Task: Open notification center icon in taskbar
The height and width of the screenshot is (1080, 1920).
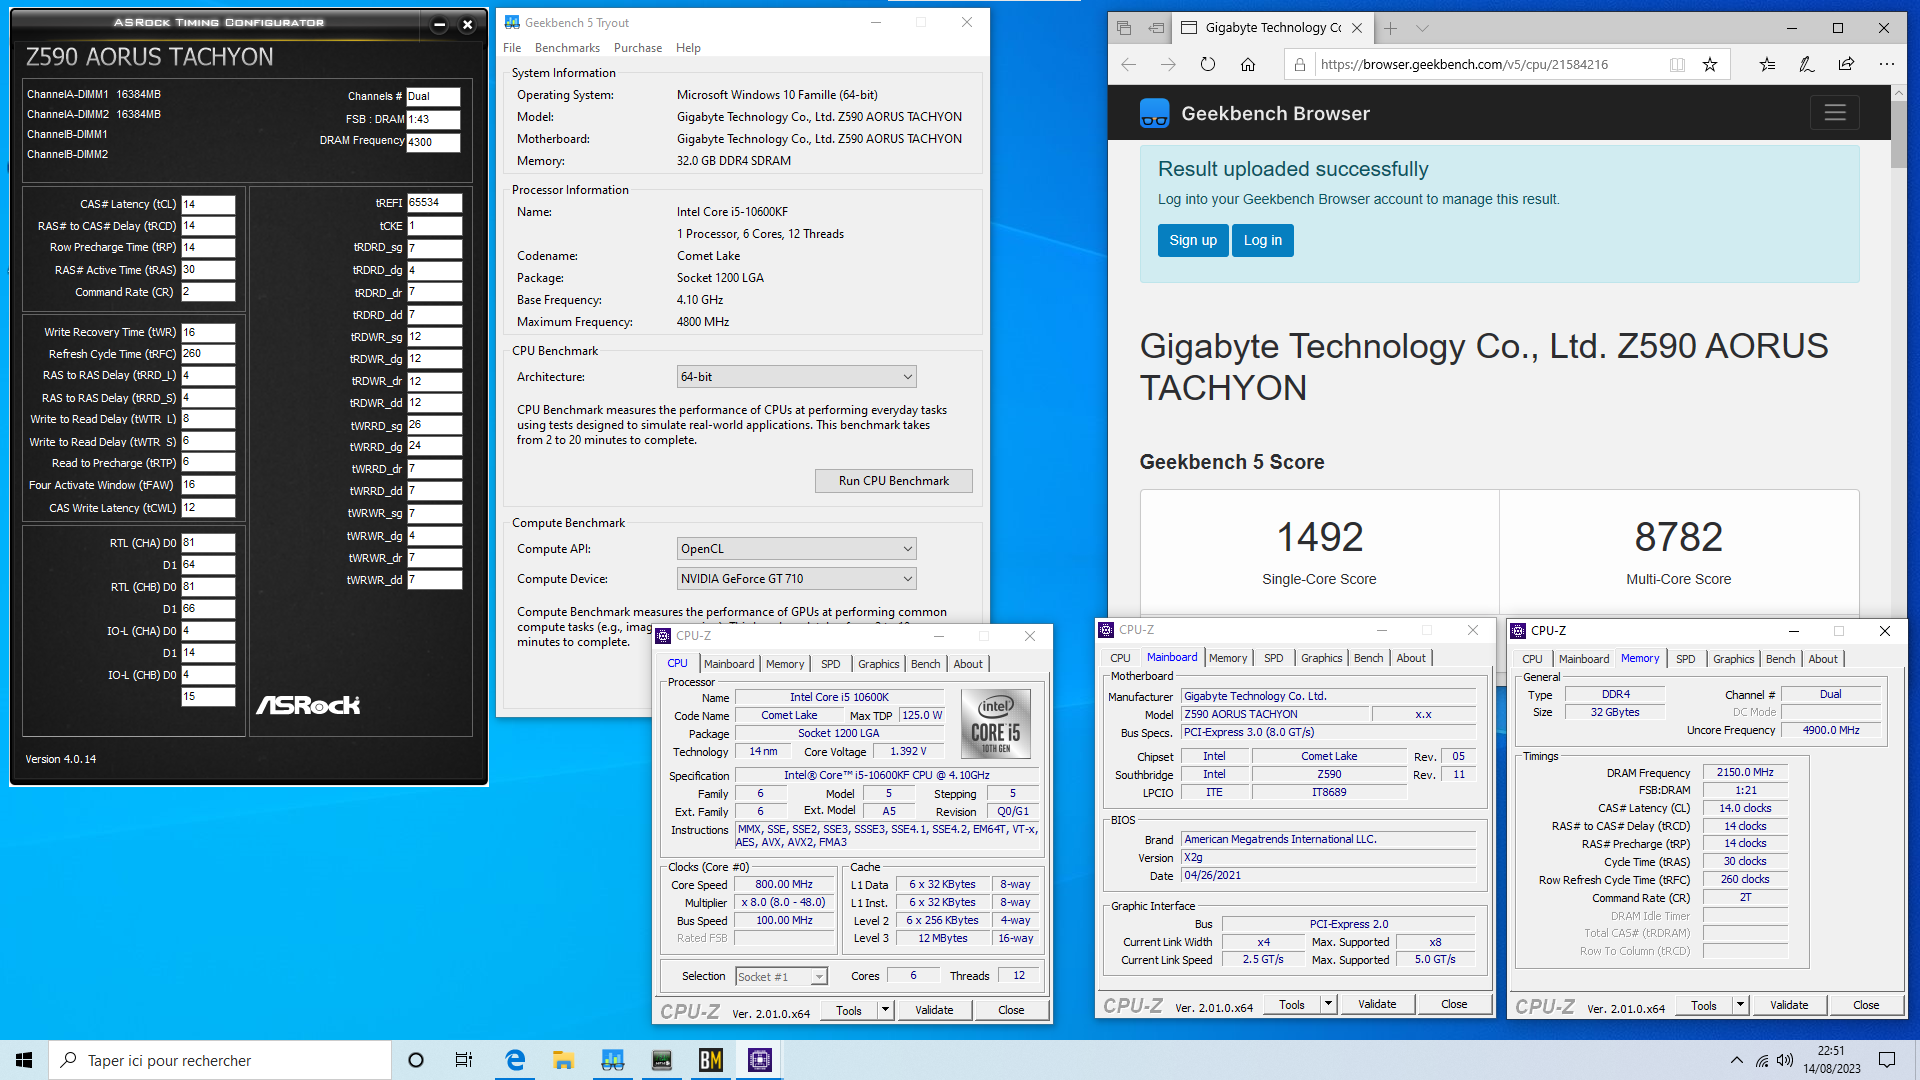Action: pos(1887,1060)
